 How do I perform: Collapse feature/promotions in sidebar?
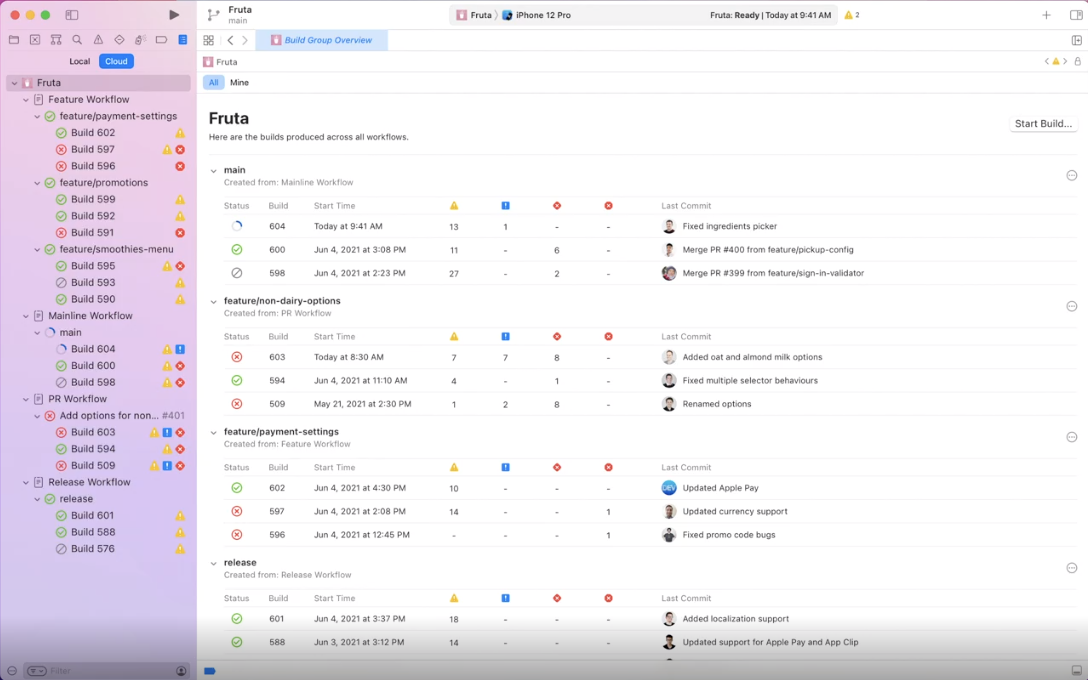click(37, 182)
